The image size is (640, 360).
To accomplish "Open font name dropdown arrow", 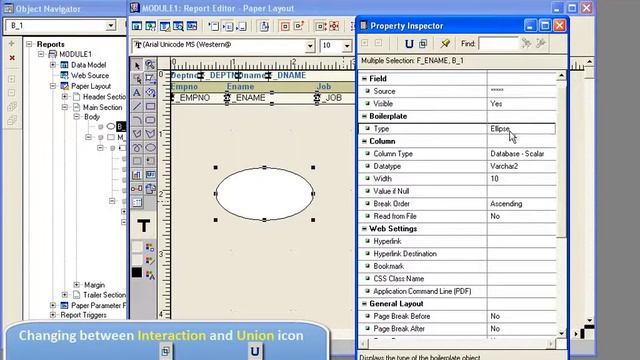I will (x=310, y=46).
